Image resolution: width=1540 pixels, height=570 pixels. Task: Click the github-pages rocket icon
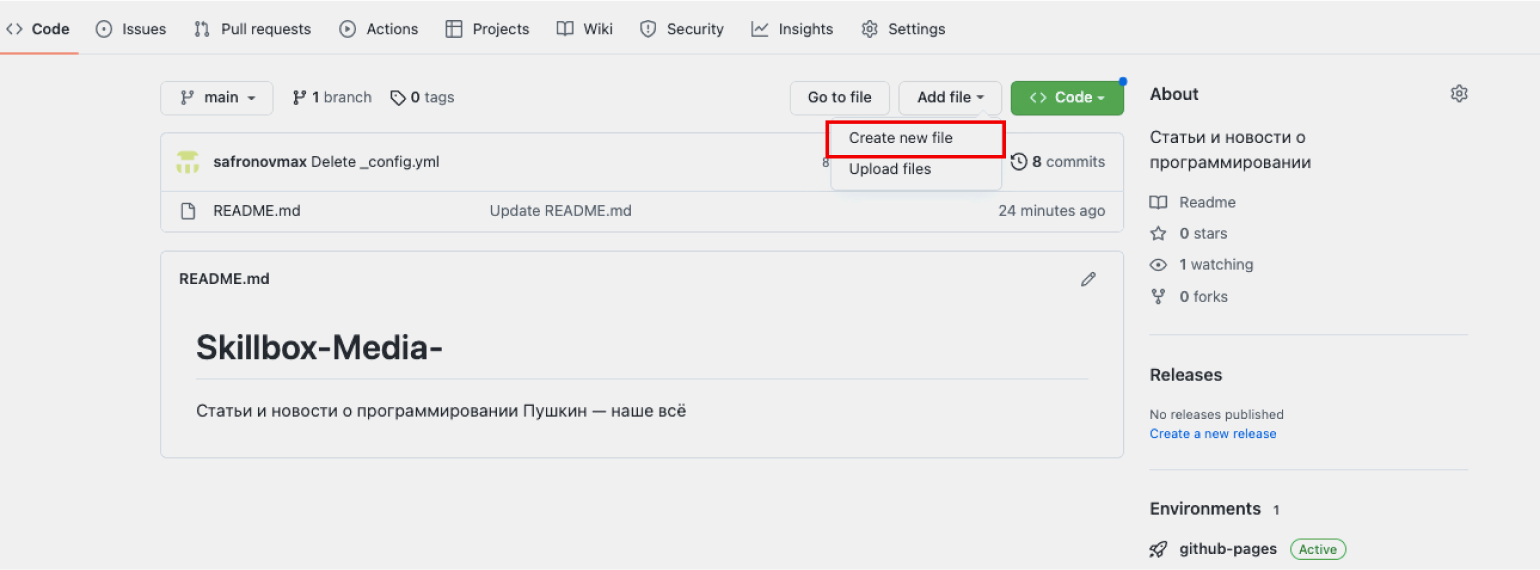point(1158,549)
